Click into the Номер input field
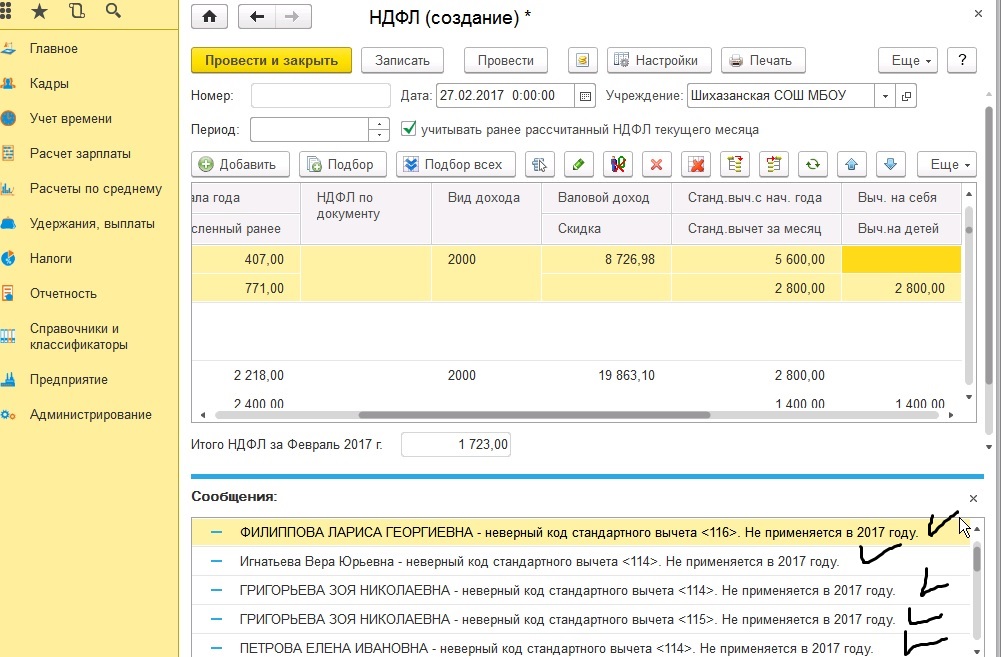 coord(320,96)
